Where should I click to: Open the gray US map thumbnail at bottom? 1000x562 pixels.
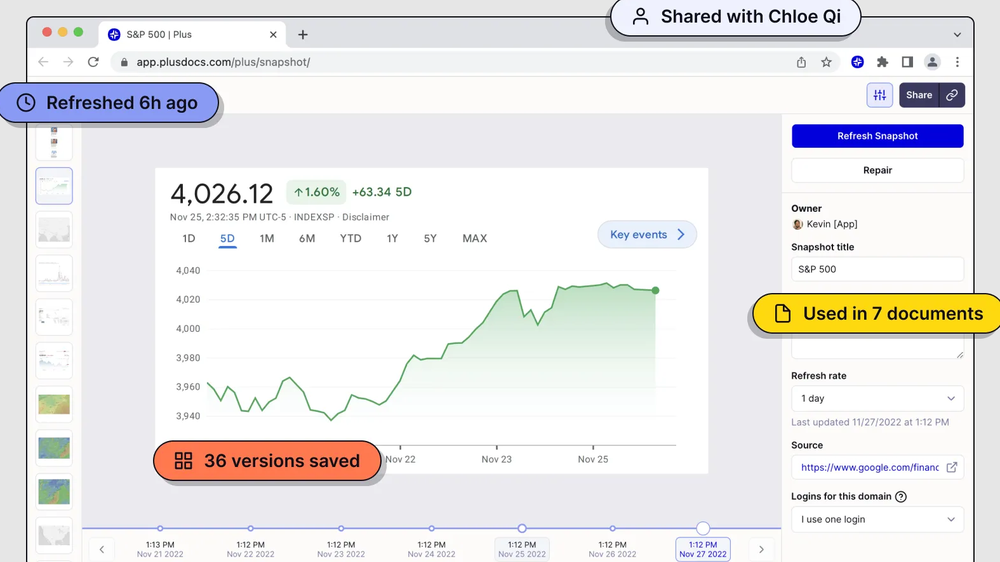pyautogui.click(x=54, y=535)
